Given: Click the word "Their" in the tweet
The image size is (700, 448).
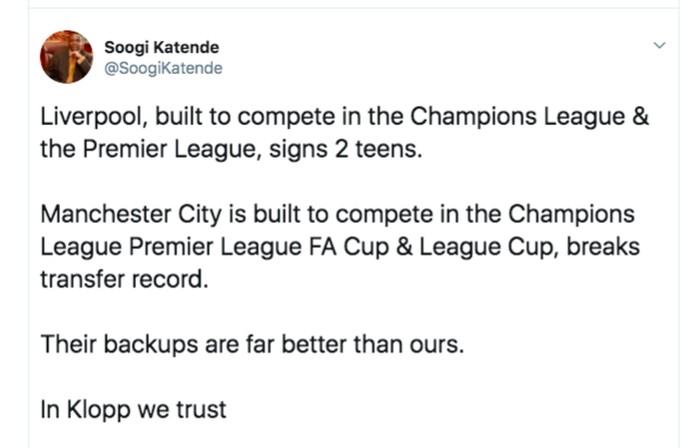Looking at the screenshot, I should pos(66,344).
